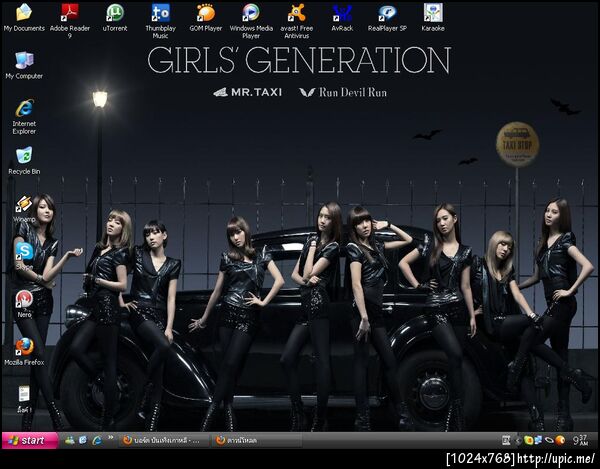Image resolution: width=600 pixels, height=469 pixels.
Task: Launch the Karaoke desktop shortcut
Action: click(433, 17)
